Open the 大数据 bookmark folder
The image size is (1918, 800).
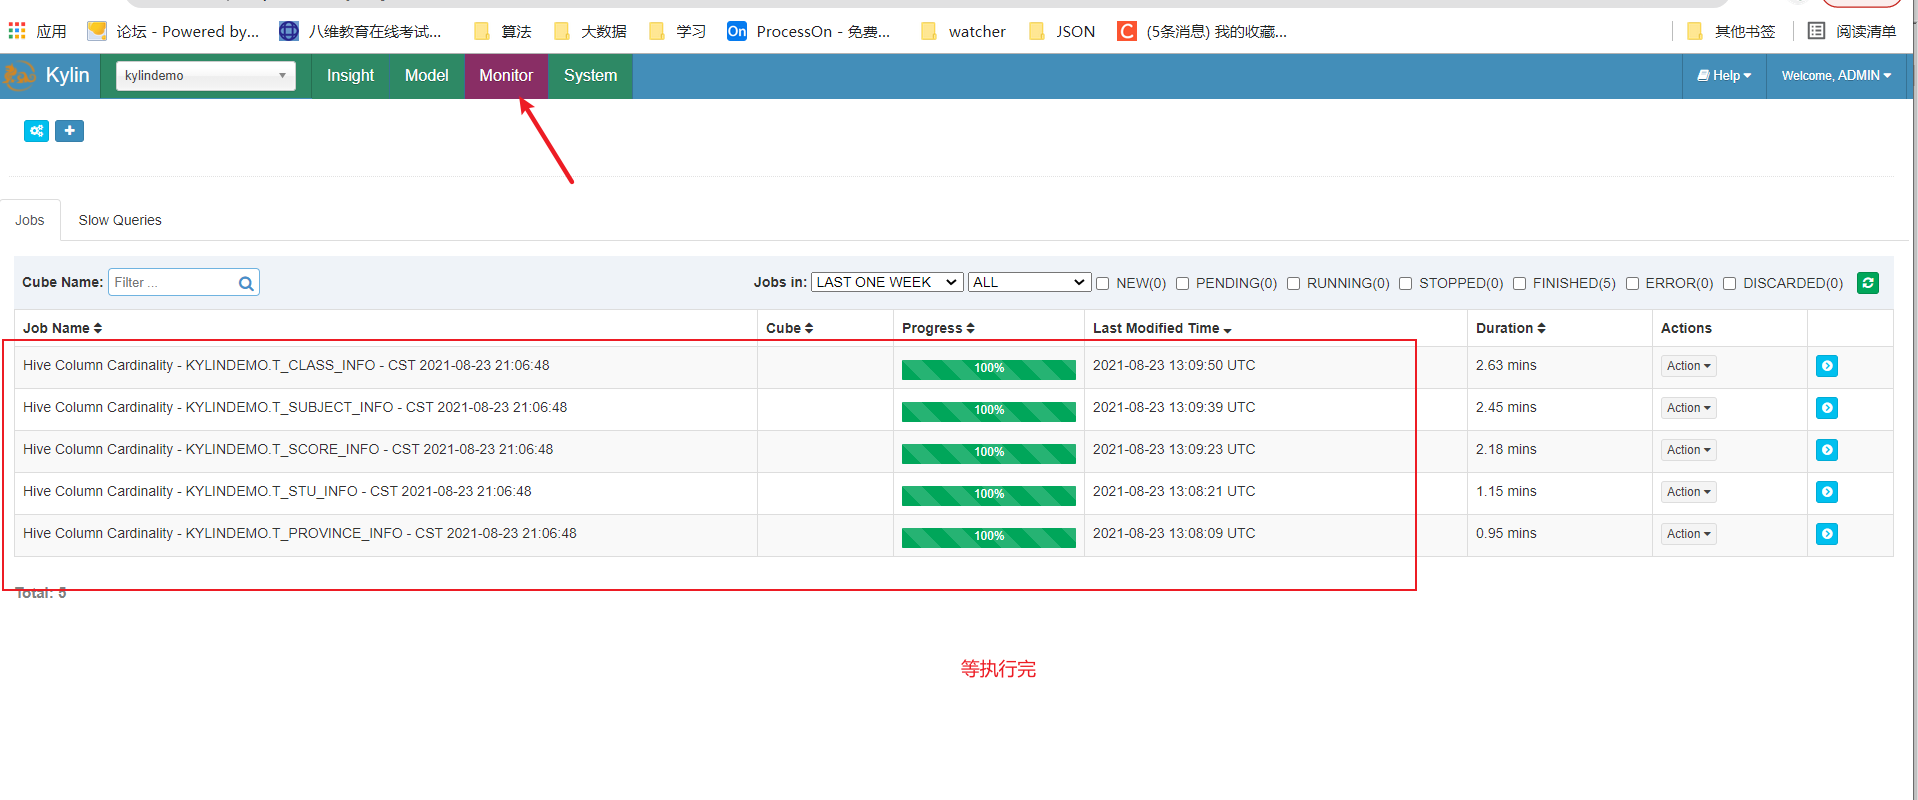pos(590,31)
